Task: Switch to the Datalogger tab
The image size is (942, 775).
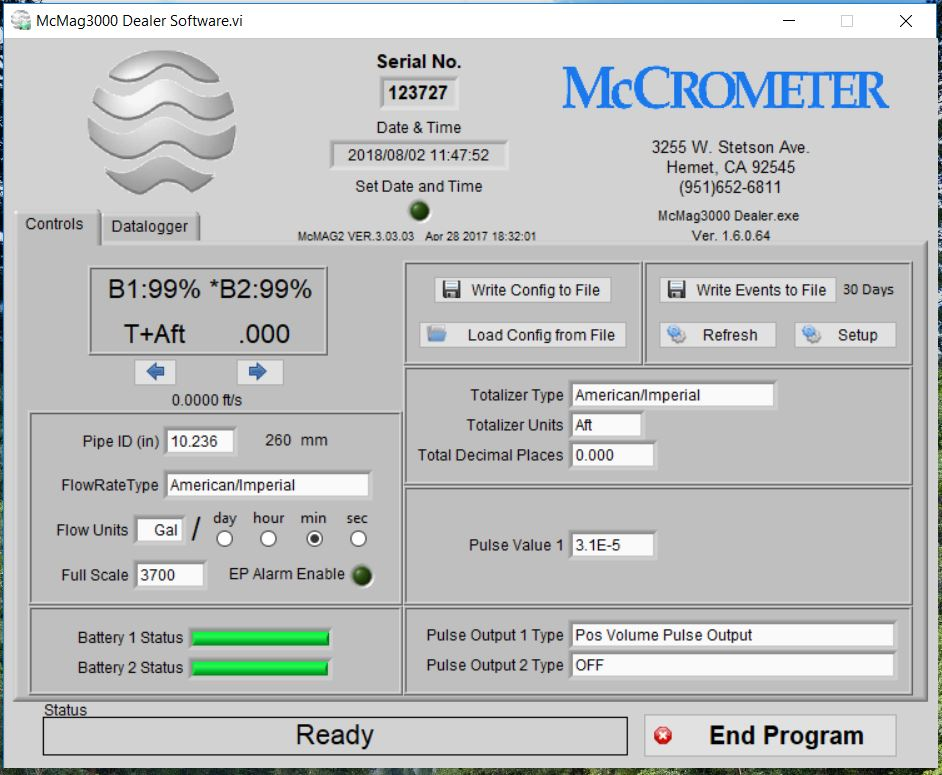Action: point(150,227)
